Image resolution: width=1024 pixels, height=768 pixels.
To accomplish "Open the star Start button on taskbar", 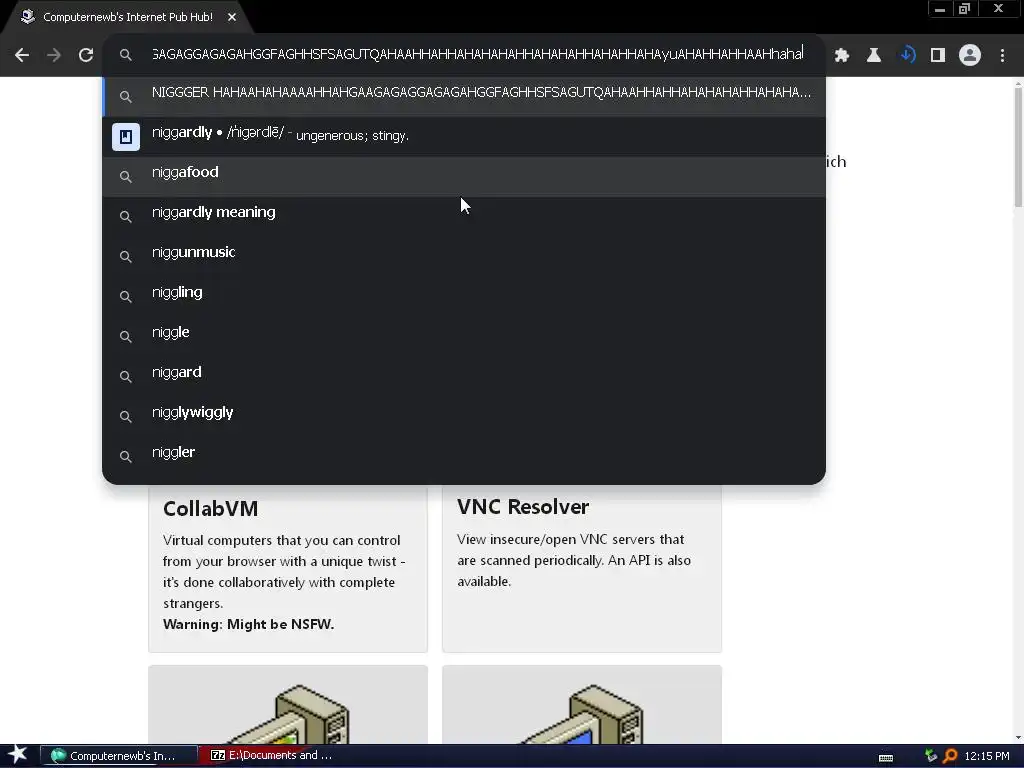I will tap(18, 755).
